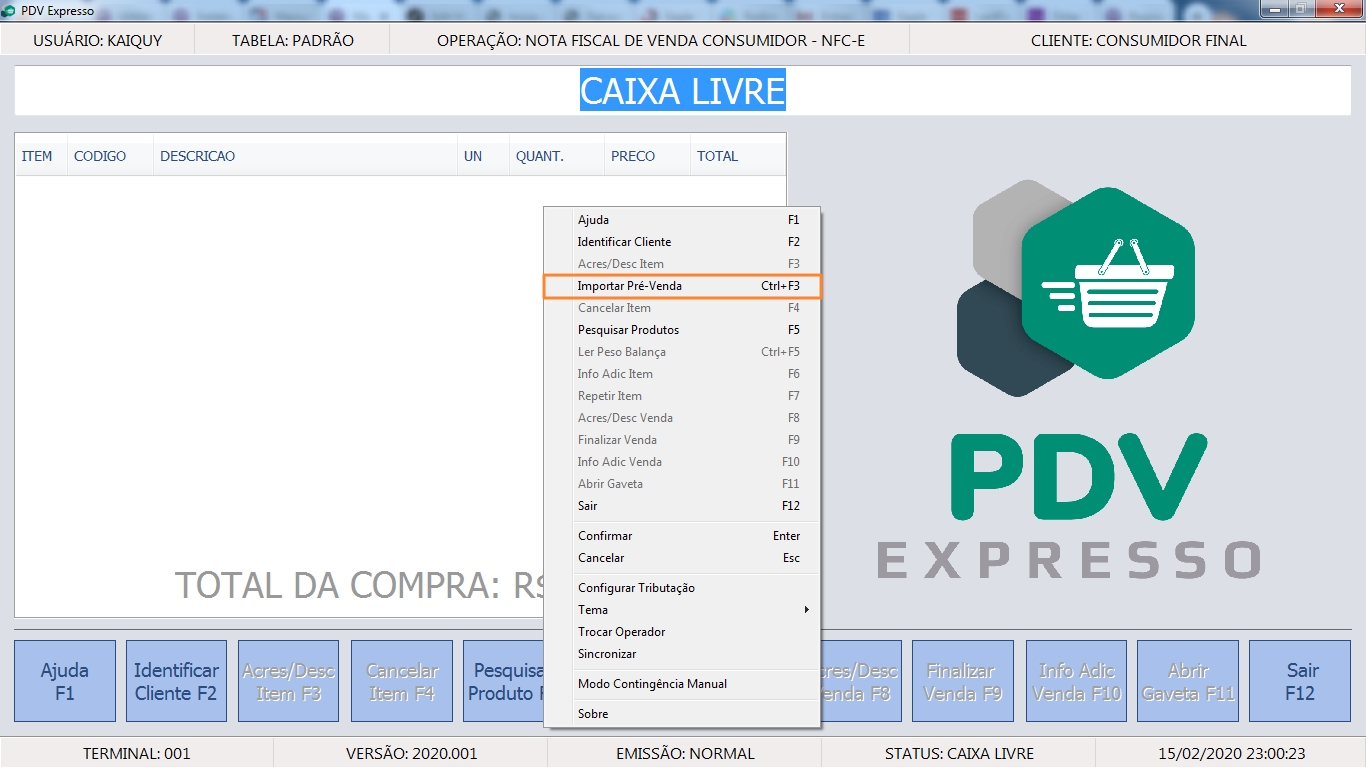Image resolution: width=1366 pixels, height=768 pixels.
Task: Click the Acres/Desc Item F3 button
Action: [x=289, y=681]
